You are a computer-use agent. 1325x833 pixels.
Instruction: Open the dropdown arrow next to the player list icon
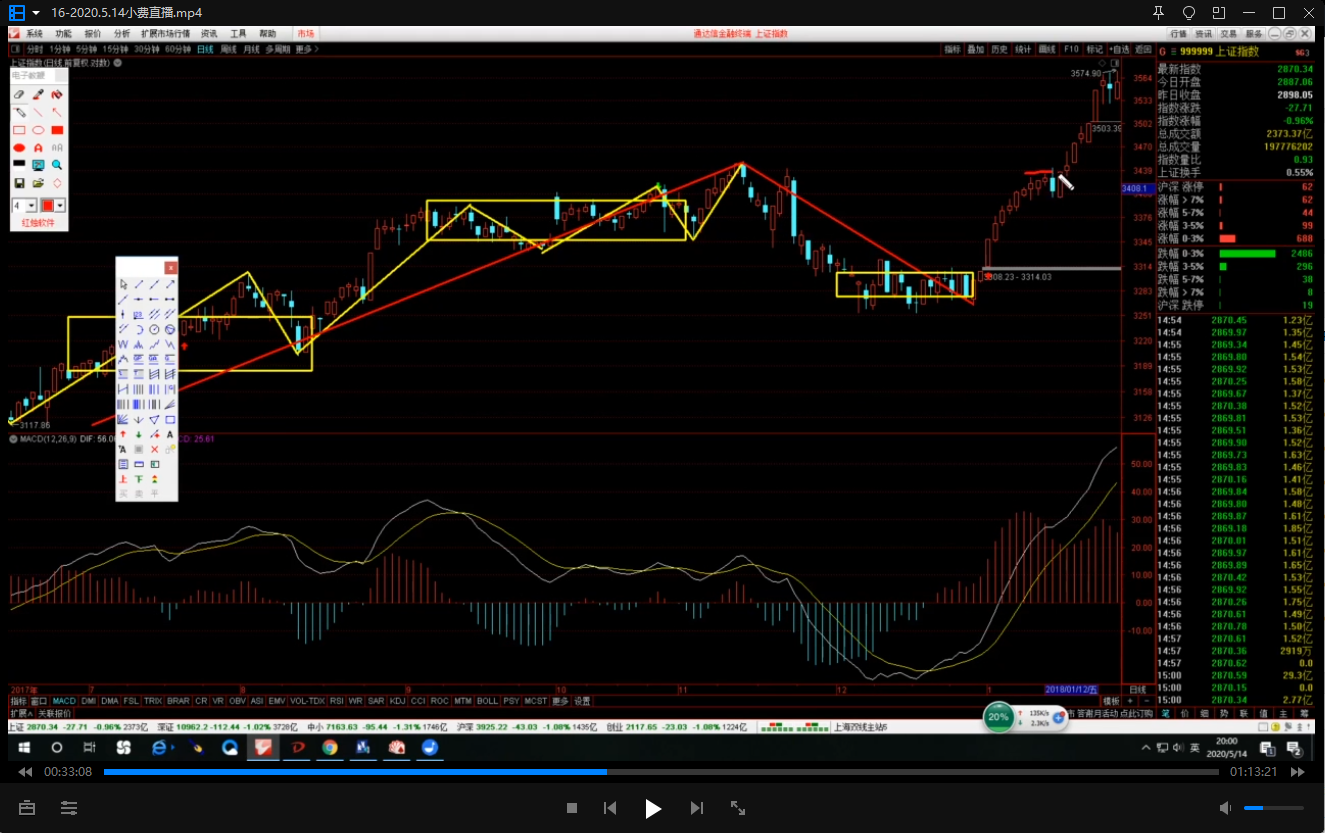click(x=36, y=13)
